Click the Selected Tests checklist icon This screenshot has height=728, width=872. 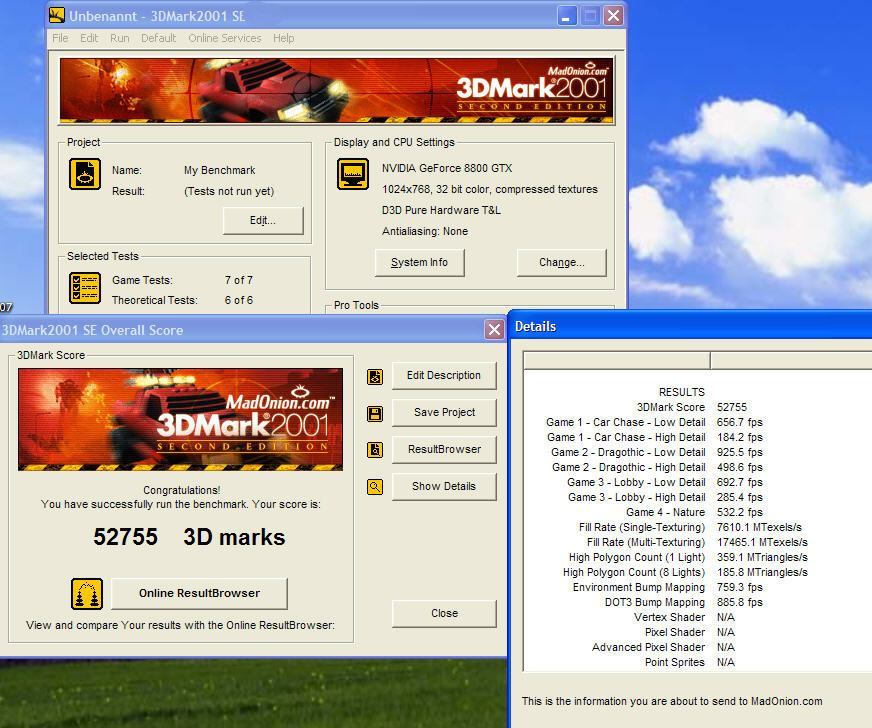(85, 288)
